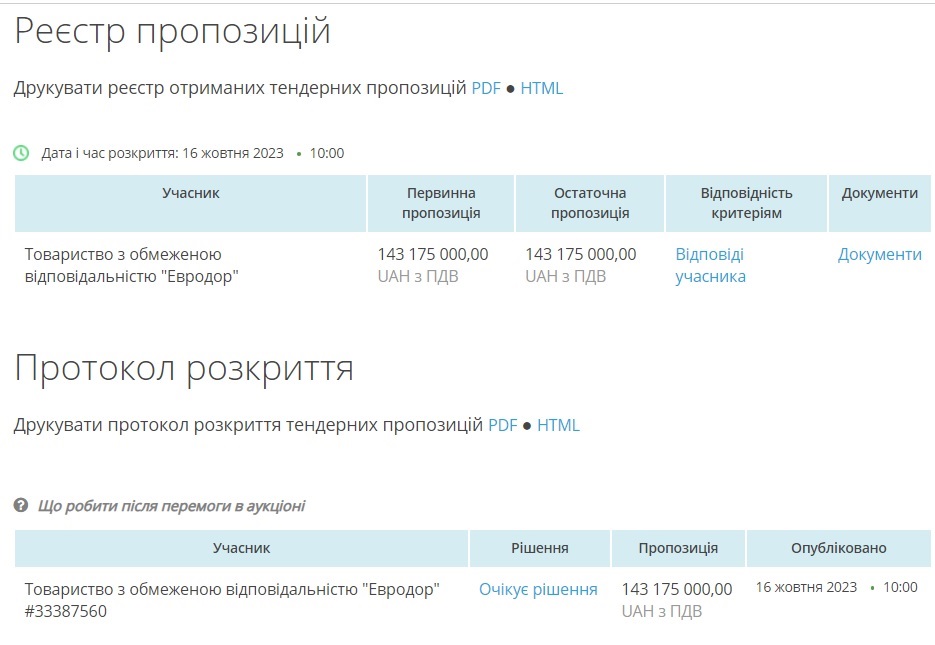The width and height of the screenshot is (935, 645).
Task: Select published date 16 жовтня 2023 10:00
Action: [837, 587]
